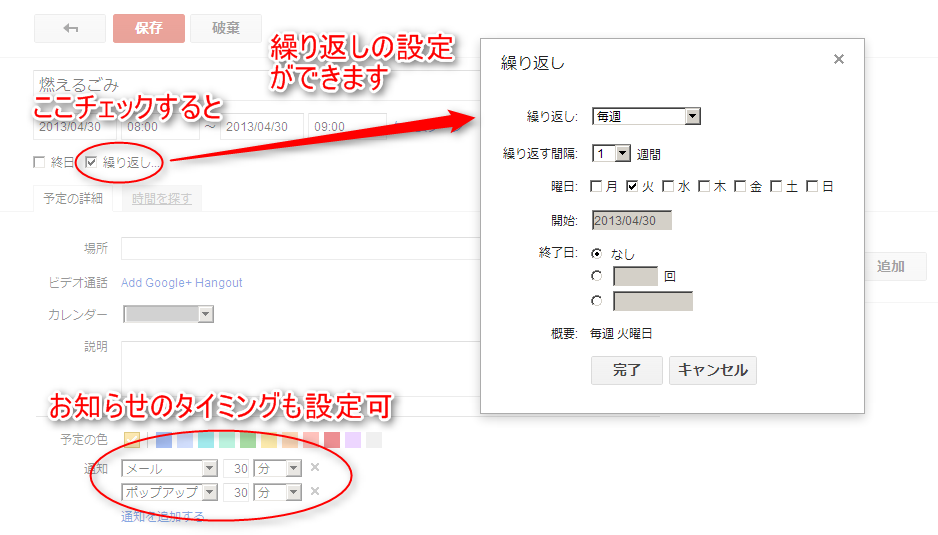
Task: Open the カレンダー selection dropdown
Action: [168, 314]
